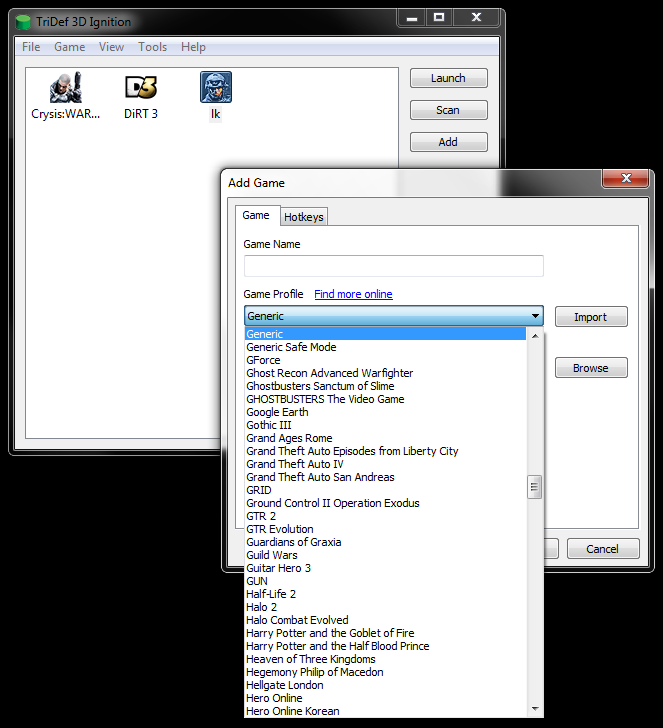Close the Add Game dialog

click(627, 178)
